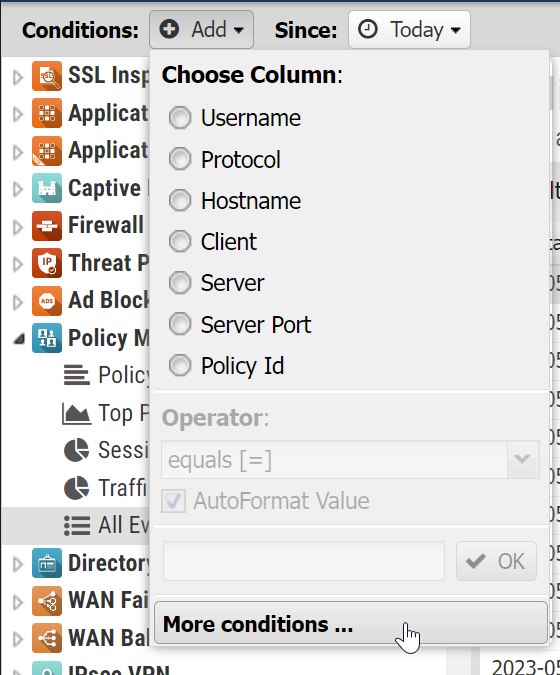Click the Directory Connector icon
The height and width of the screenshot is (675, 560).
46,563
